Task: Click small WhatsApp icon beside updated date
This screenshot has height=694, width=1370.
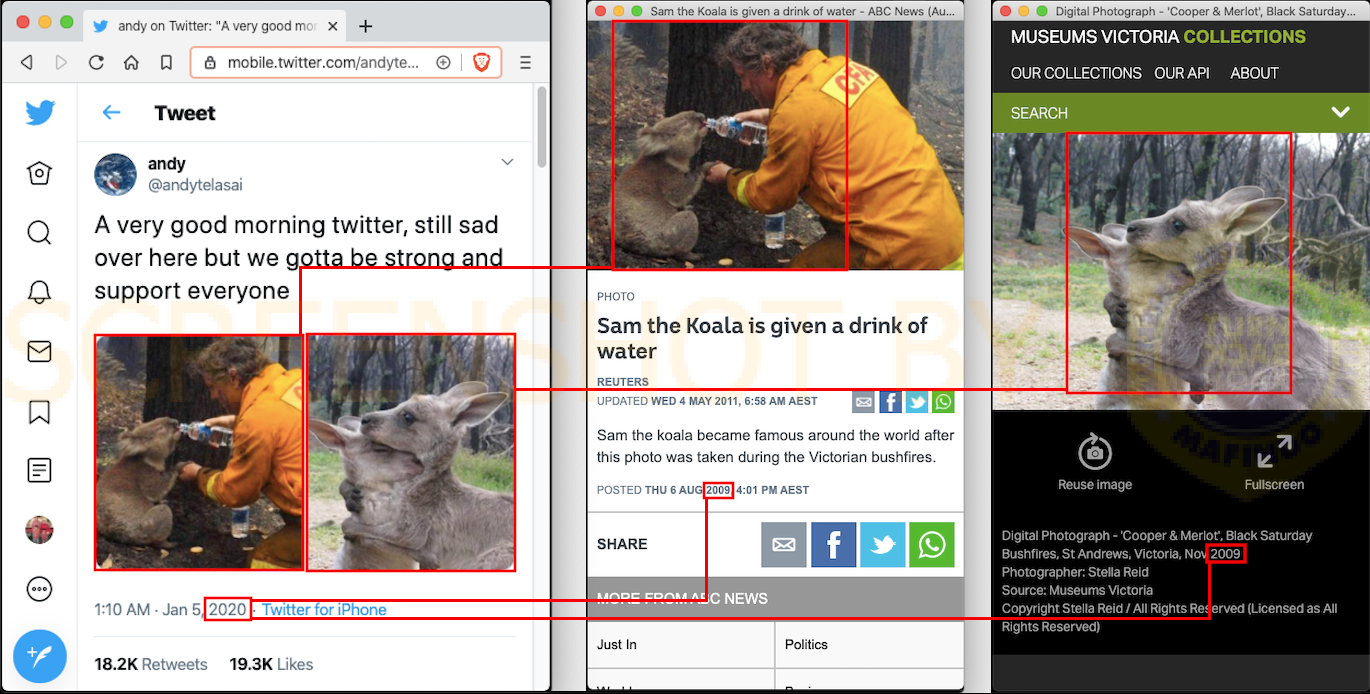Action: coord(943,402)
